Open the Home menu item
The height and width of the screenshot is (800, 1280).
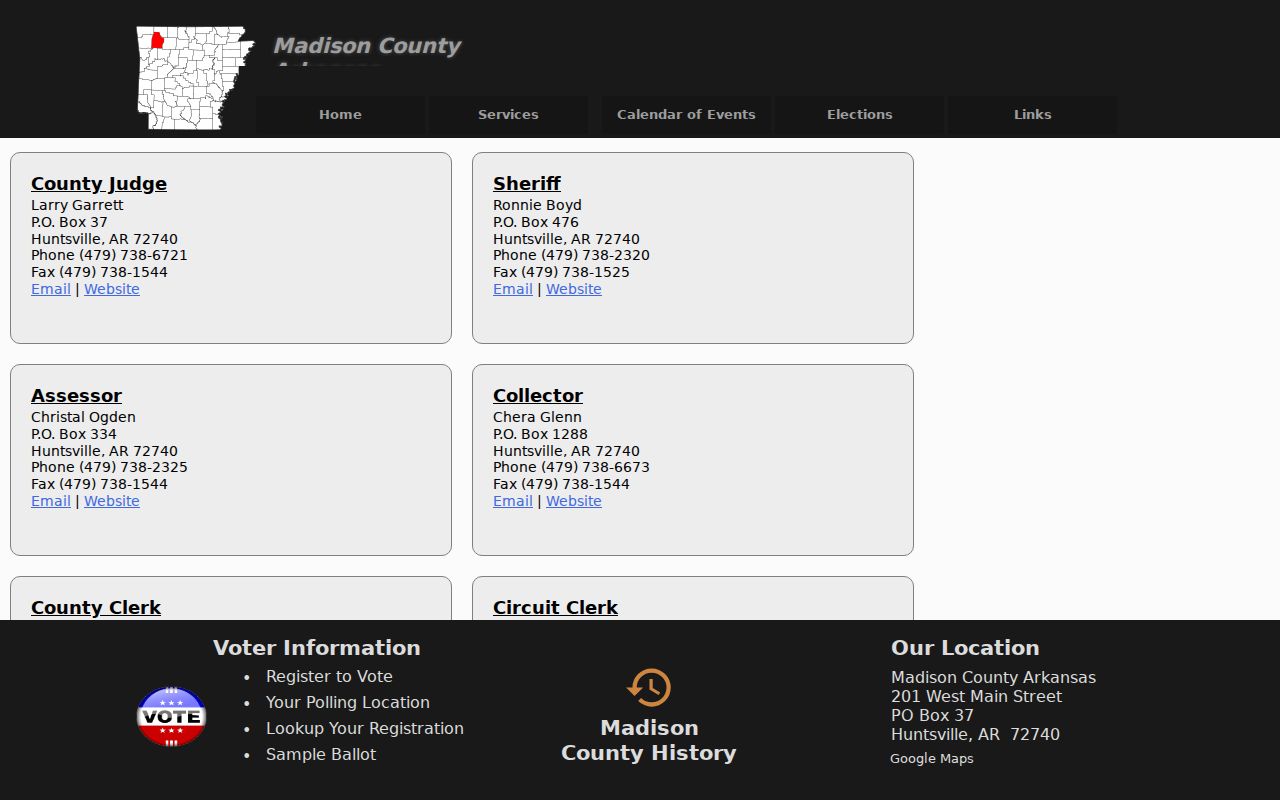click(340, 114)
